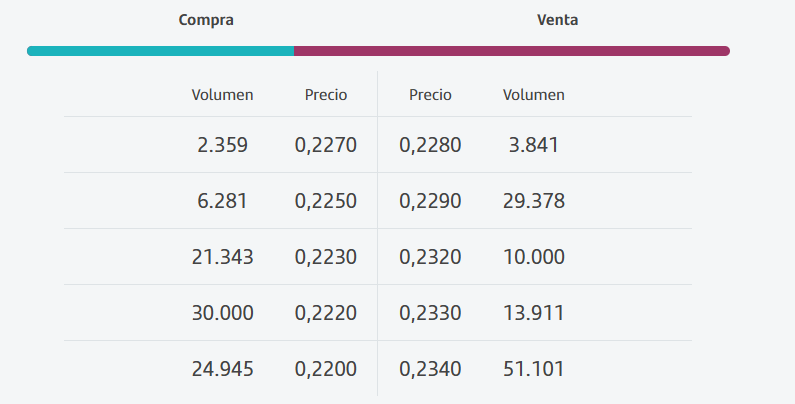Viewport: 795px width, 404px height.
Task: Click the sell-side Volumen column header
Action: [534, 95]
